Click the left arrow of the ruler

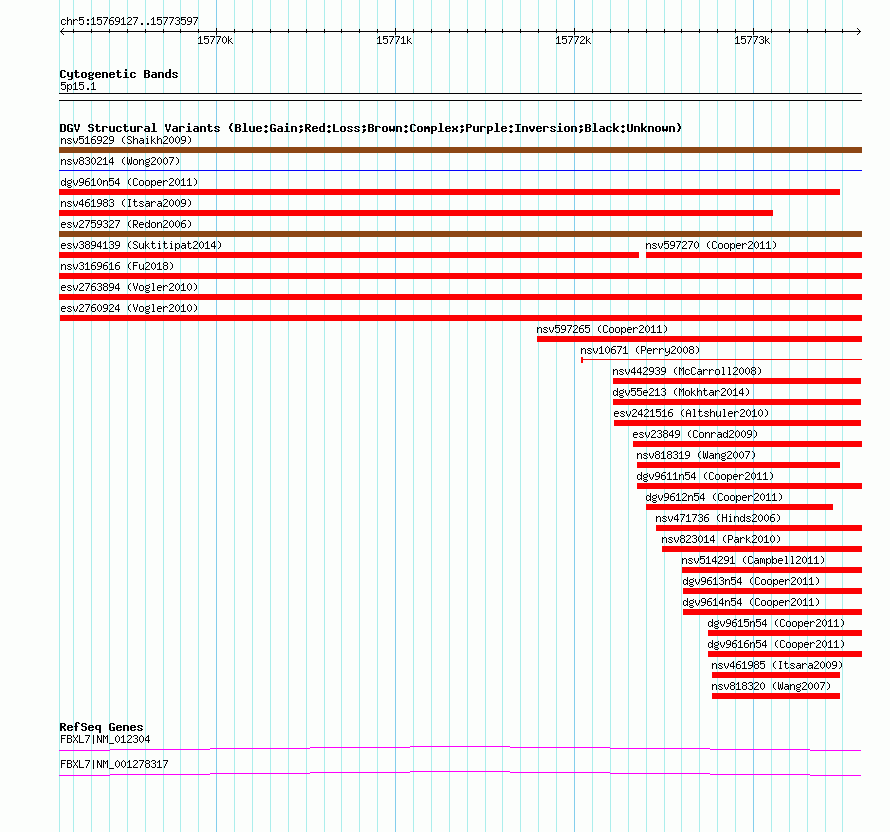62,32
